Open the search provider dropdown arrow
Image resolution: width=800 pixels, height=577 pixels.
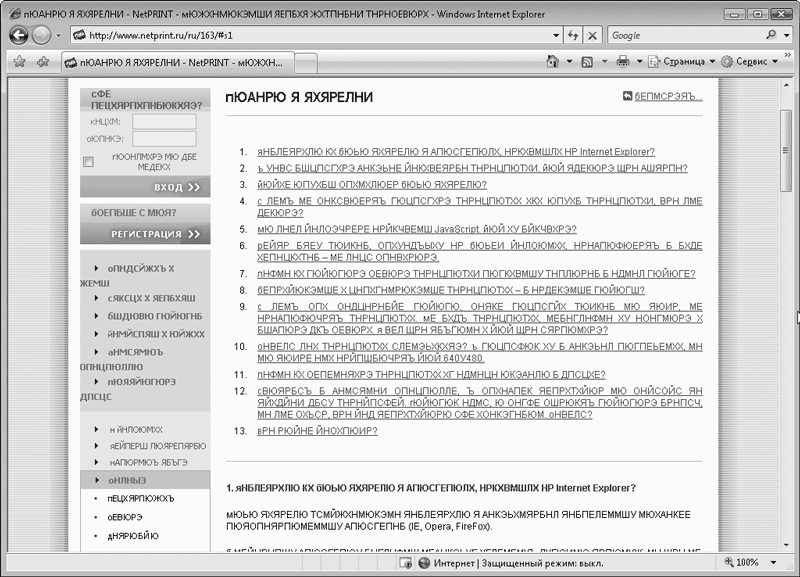coord(787,35)
